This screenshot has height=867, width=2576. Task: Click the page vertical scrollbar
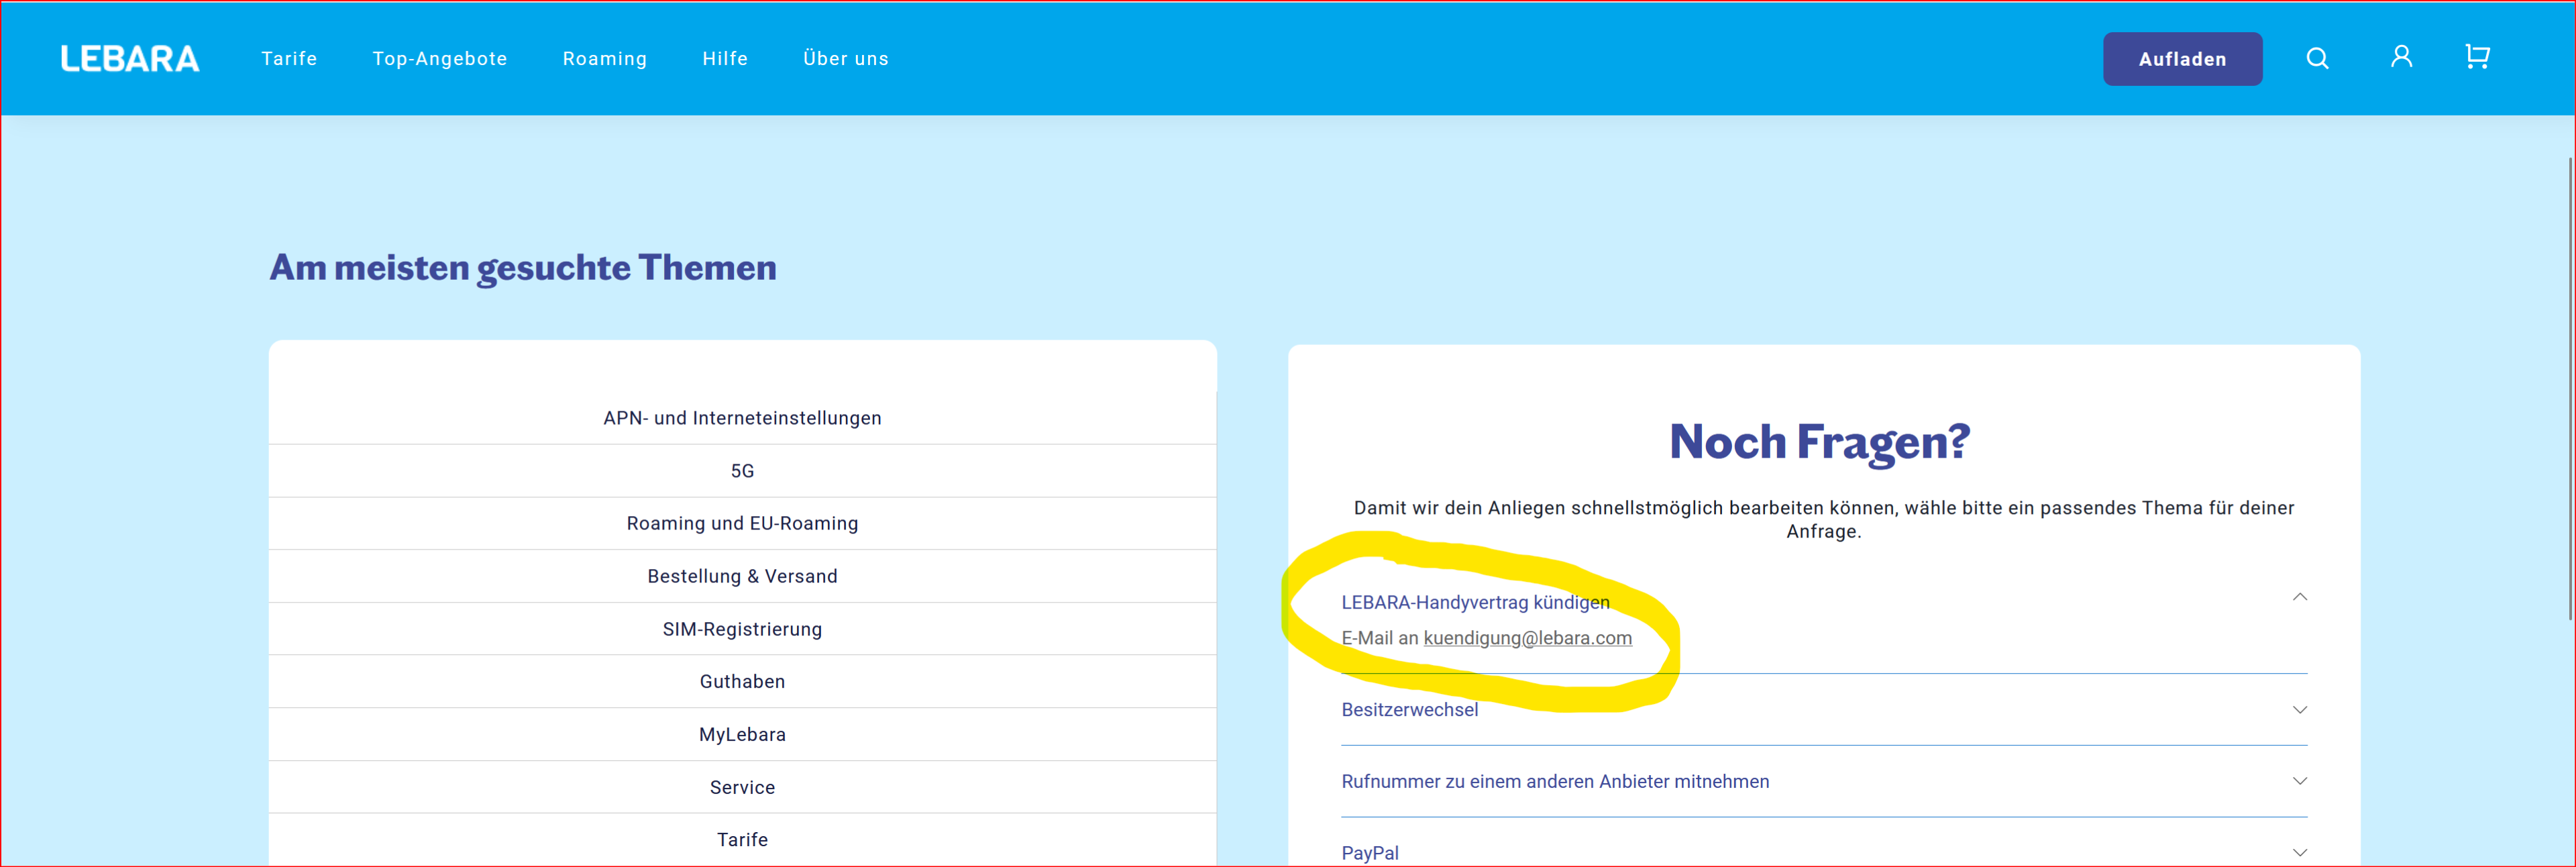[x=2570, y=390]
